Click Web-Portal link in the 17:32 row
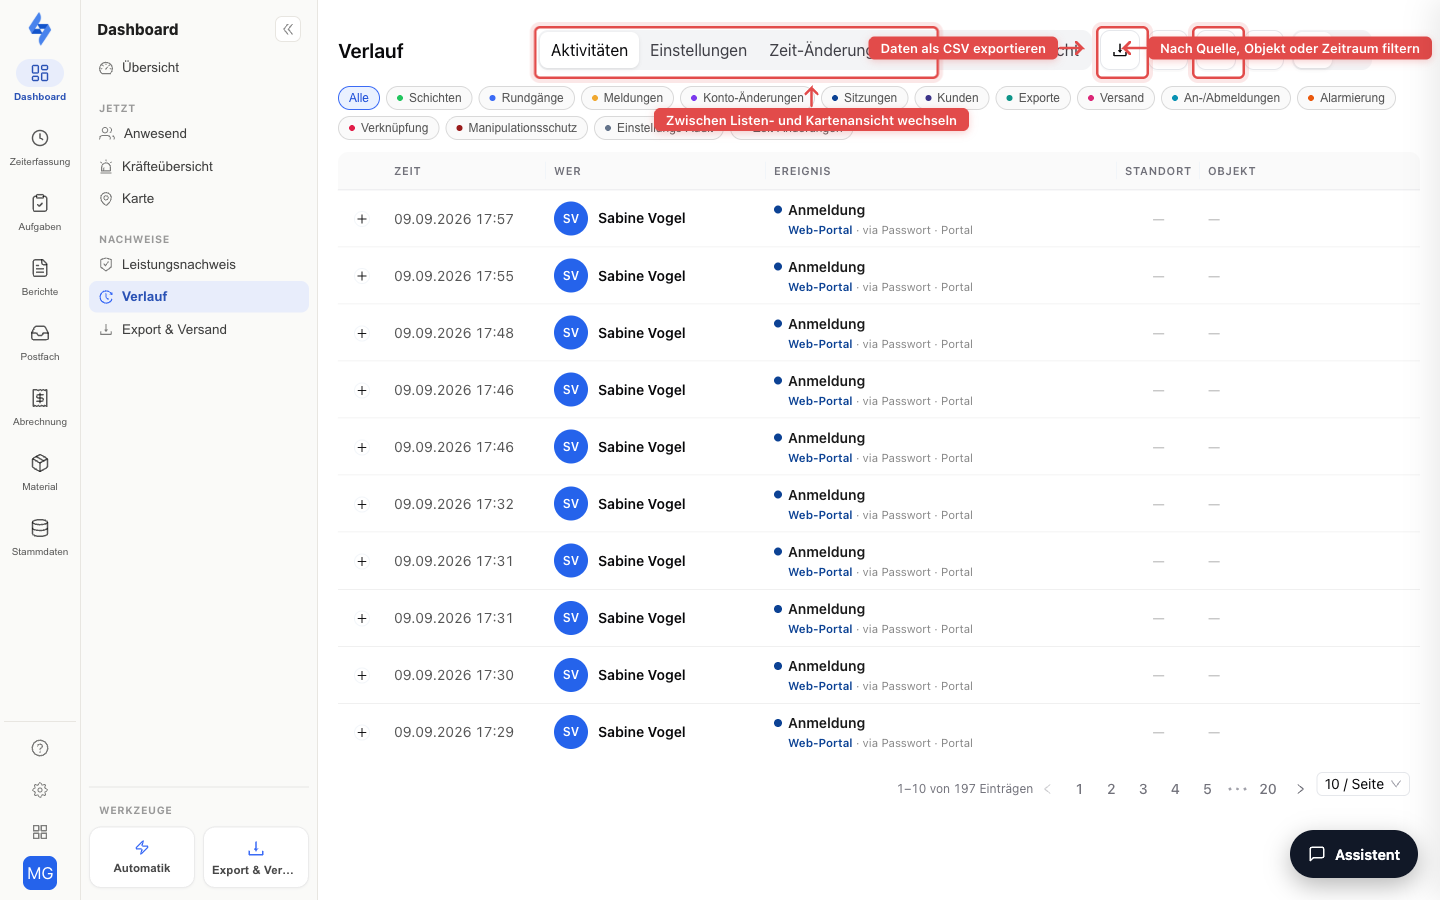Viewport: 1440px width, 900px height. [x=820, y=515]
